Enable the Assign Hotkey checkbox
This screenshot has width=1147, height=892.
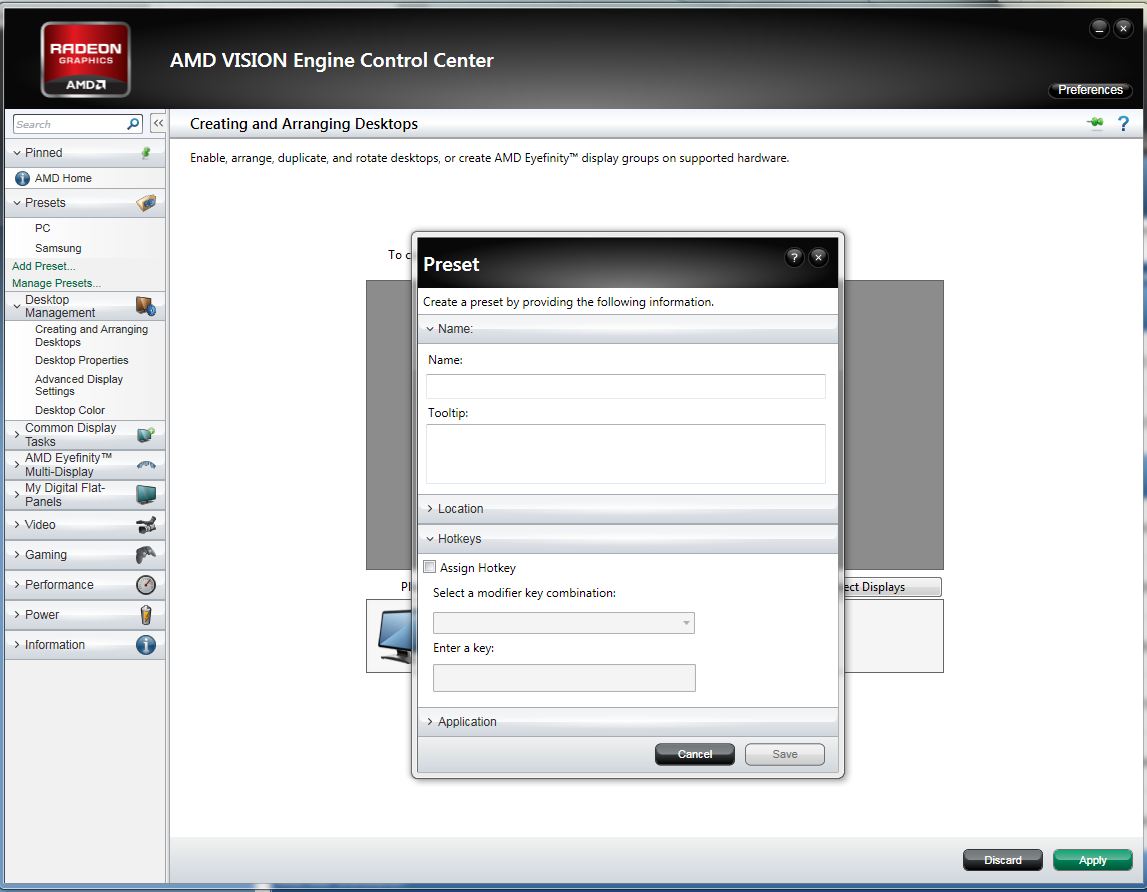tap(430, 567)
